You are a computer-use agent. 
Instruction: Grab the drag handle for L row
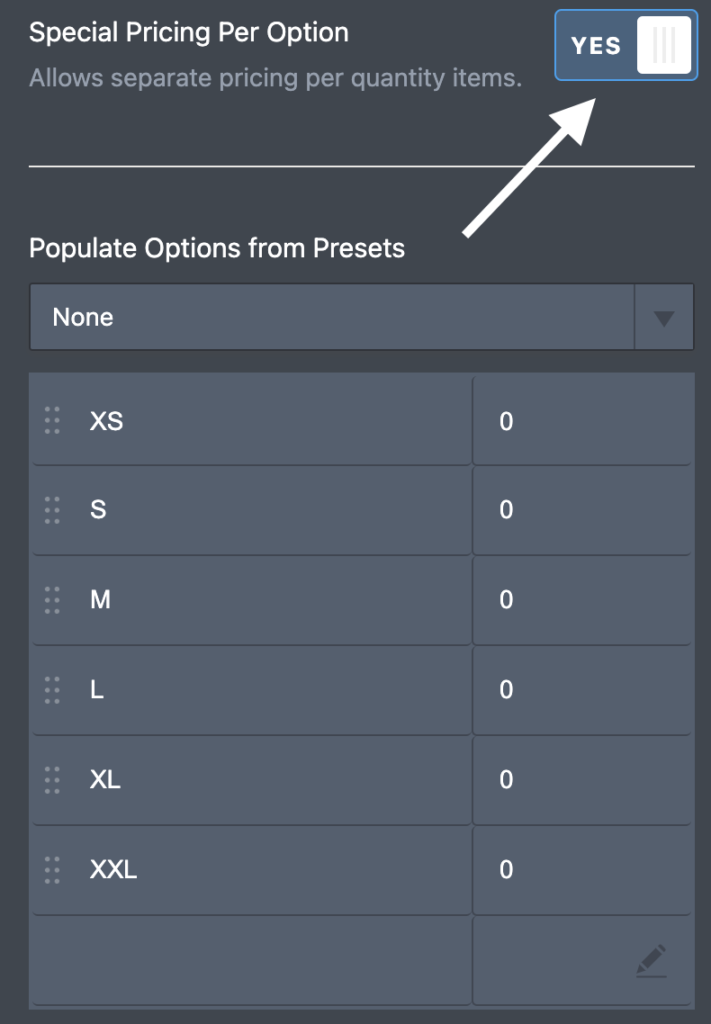coord(52,690)
